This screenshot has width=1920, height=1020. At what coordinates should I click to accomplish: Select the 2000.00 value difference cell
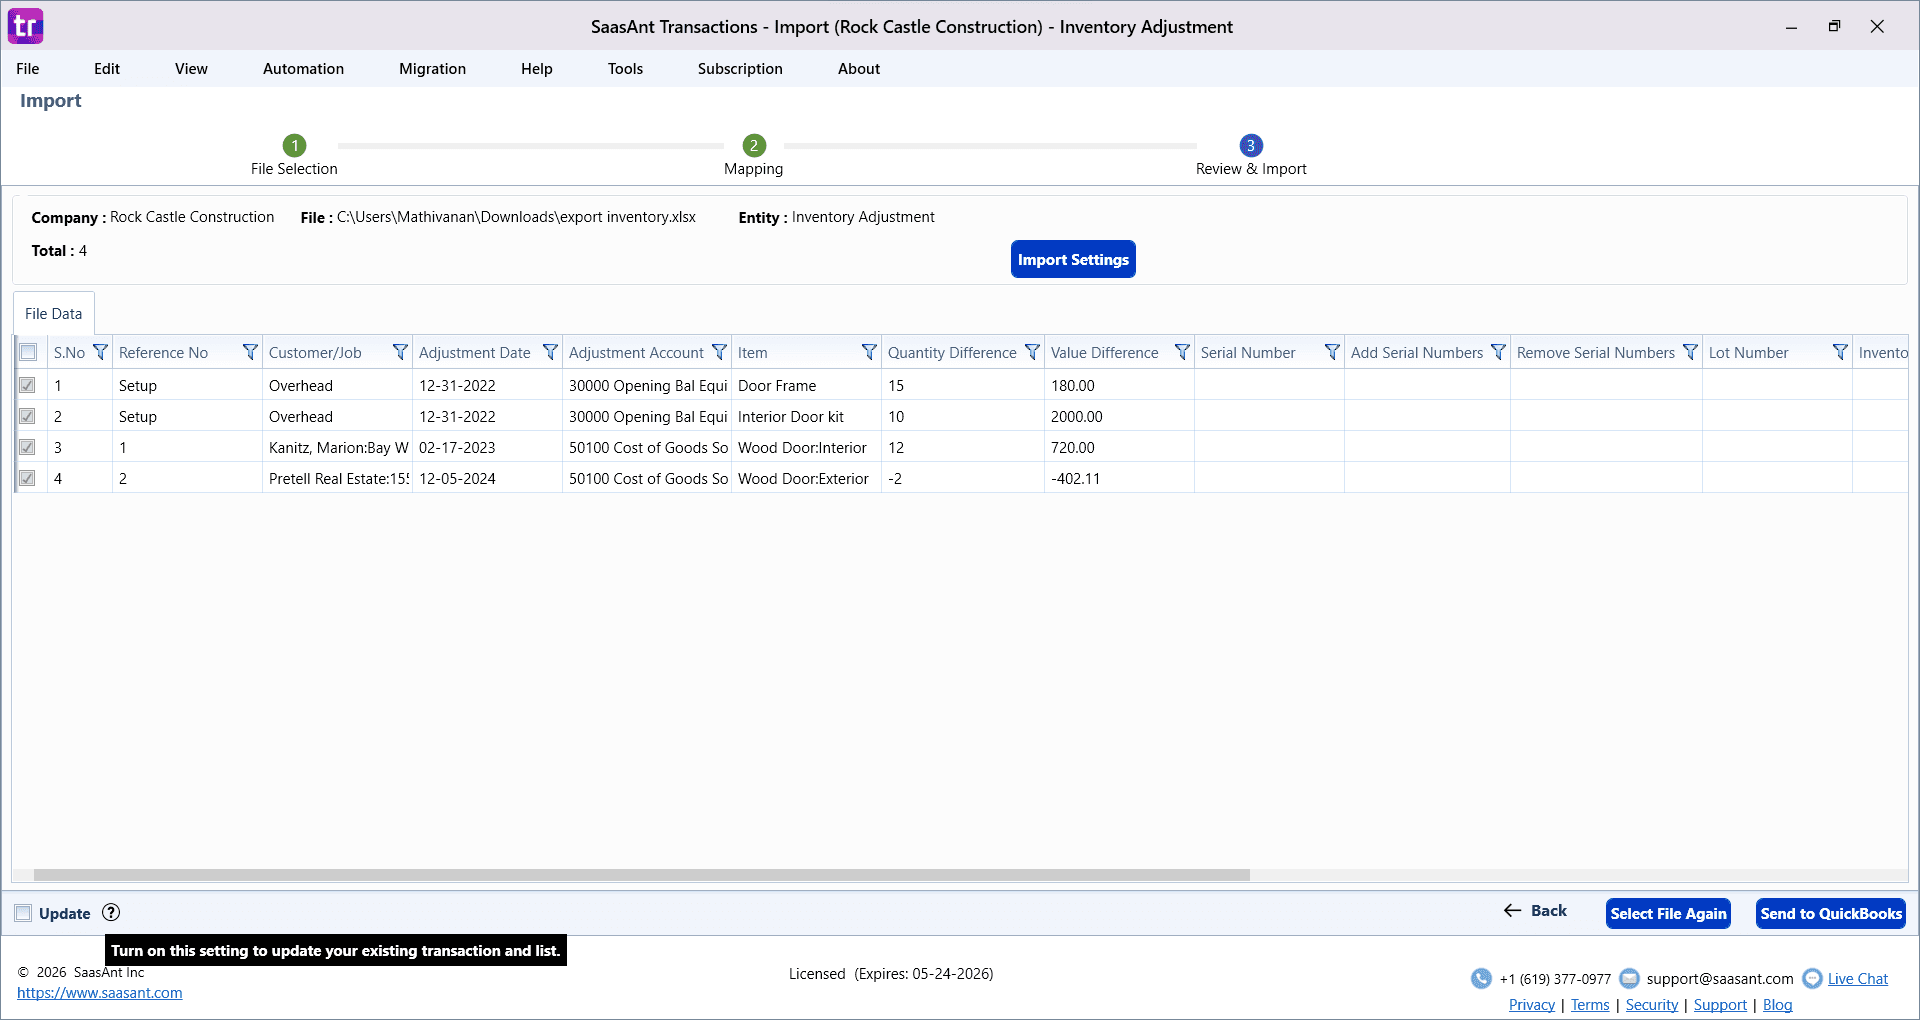pos(1119,416)
